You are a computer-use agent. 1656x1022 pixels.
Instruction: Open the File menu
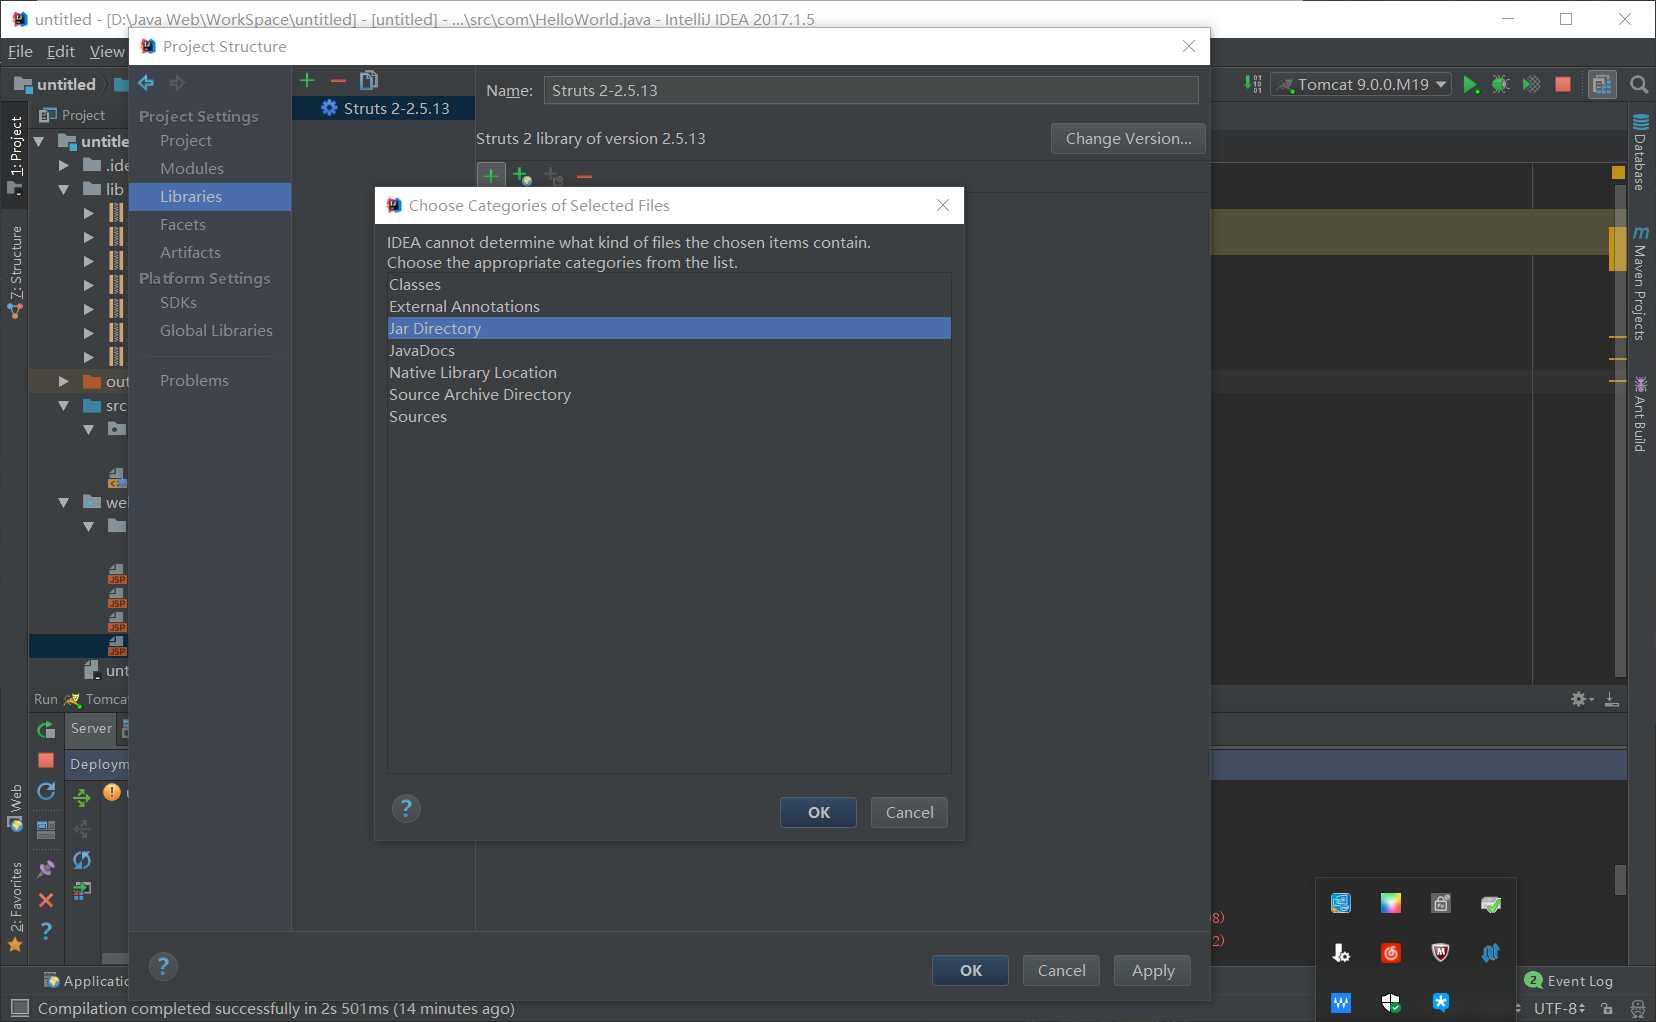(x=20, y=51)
